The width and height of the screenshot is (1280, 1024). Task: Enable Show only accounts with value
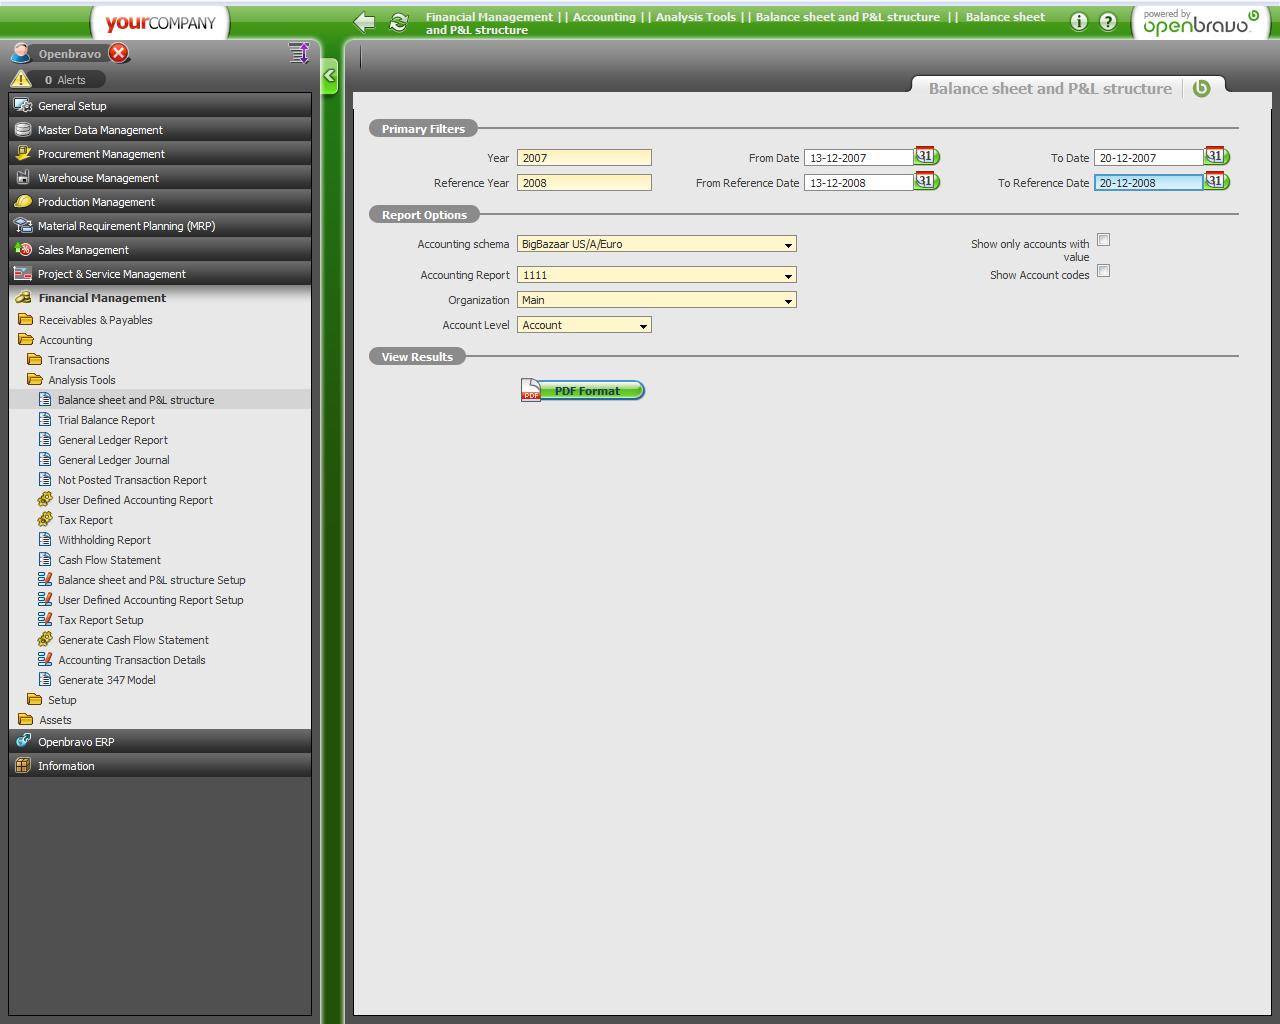click(1103, 240)
